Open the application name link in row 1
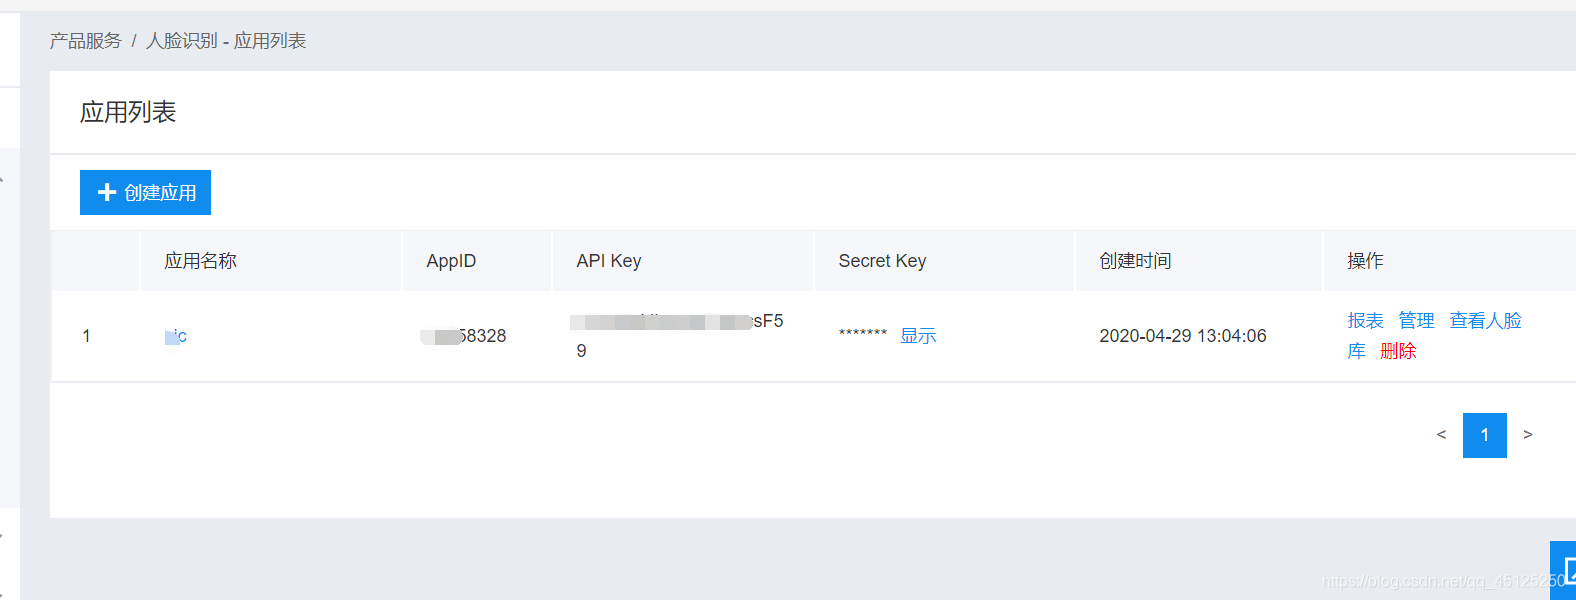The image size is (1576, 600). (176, 336)
